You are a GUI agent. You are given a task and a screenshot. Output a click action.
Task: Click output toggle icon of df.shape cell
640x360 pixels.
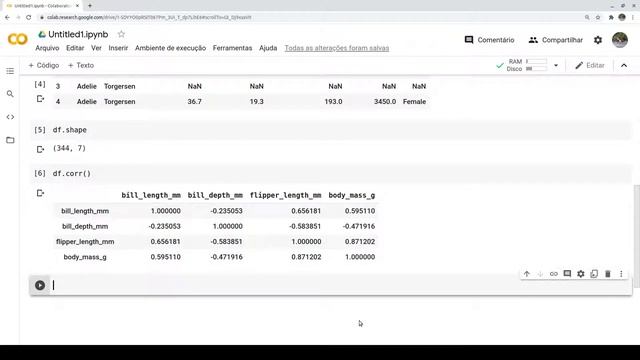40,149
